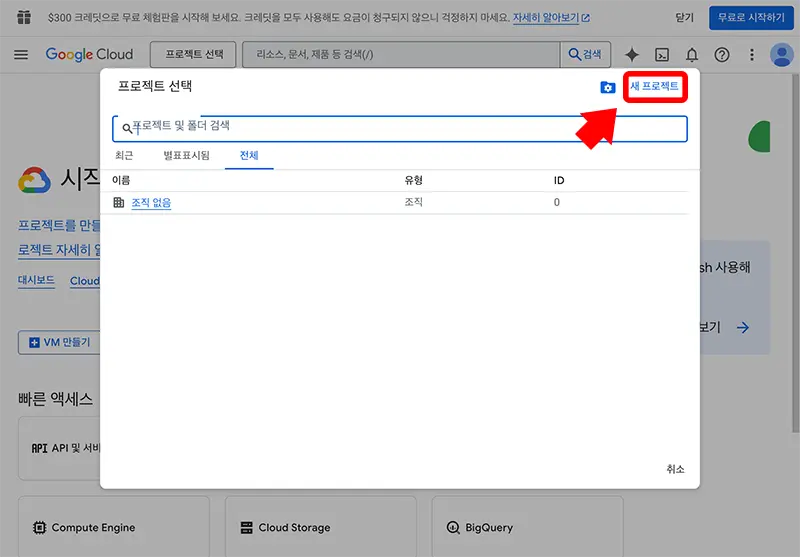This screenshot has height=557, width=800.
Task: Click the VM 만들기 button
Action: (x=59, y=342)
